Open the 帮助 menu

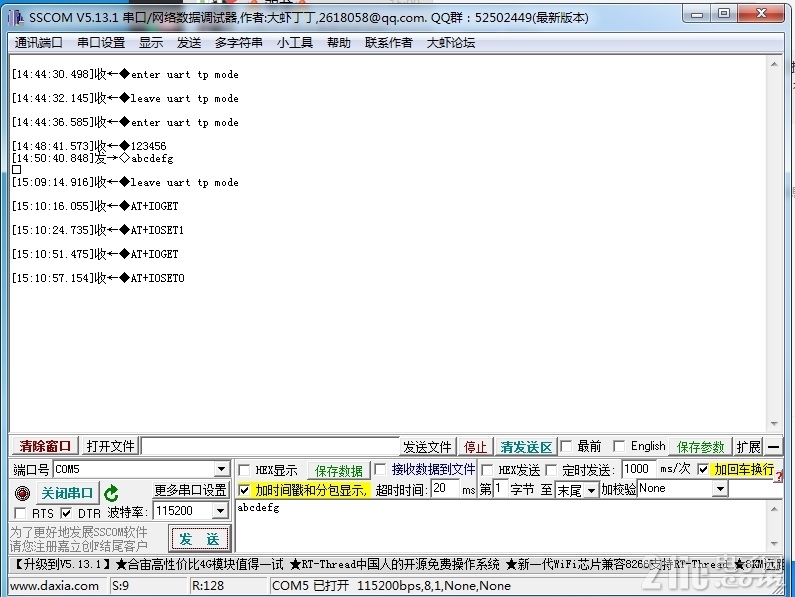[339, 43]
